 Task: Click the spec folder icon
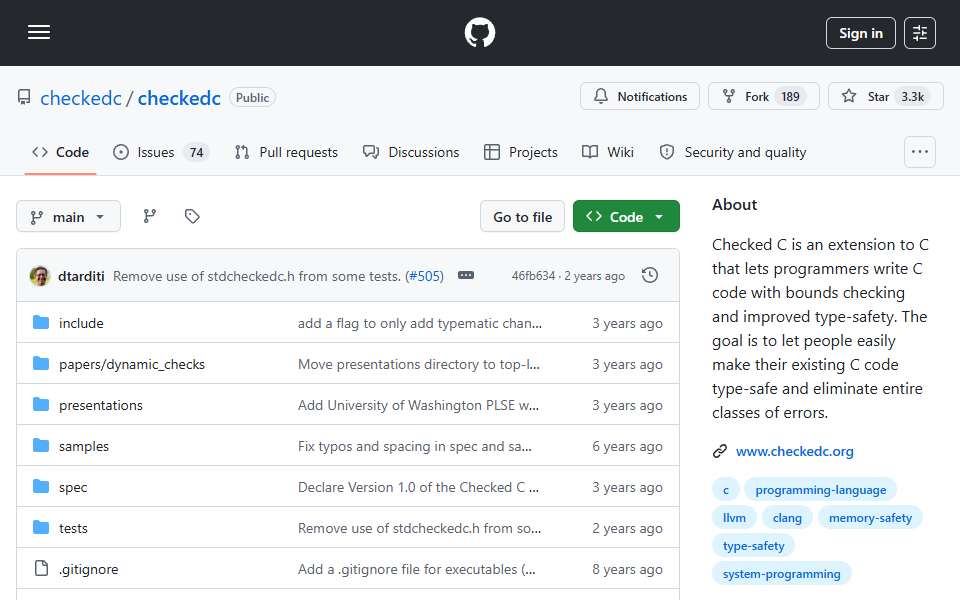click(x=41, y=487)
